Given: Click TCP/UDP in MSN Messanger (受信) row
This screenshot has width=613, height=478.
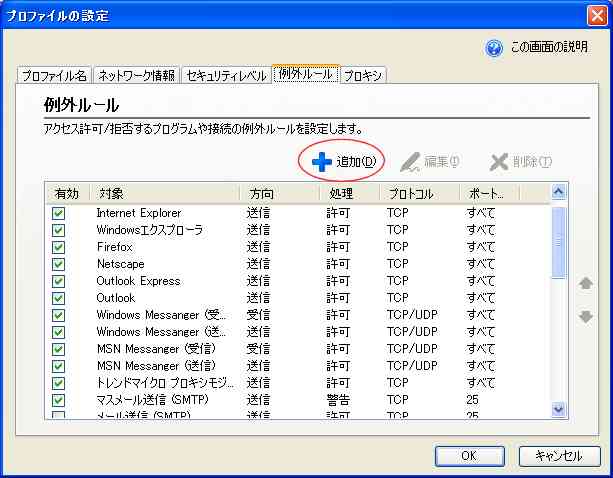Looking at the screenshot, I should (412, 349).
